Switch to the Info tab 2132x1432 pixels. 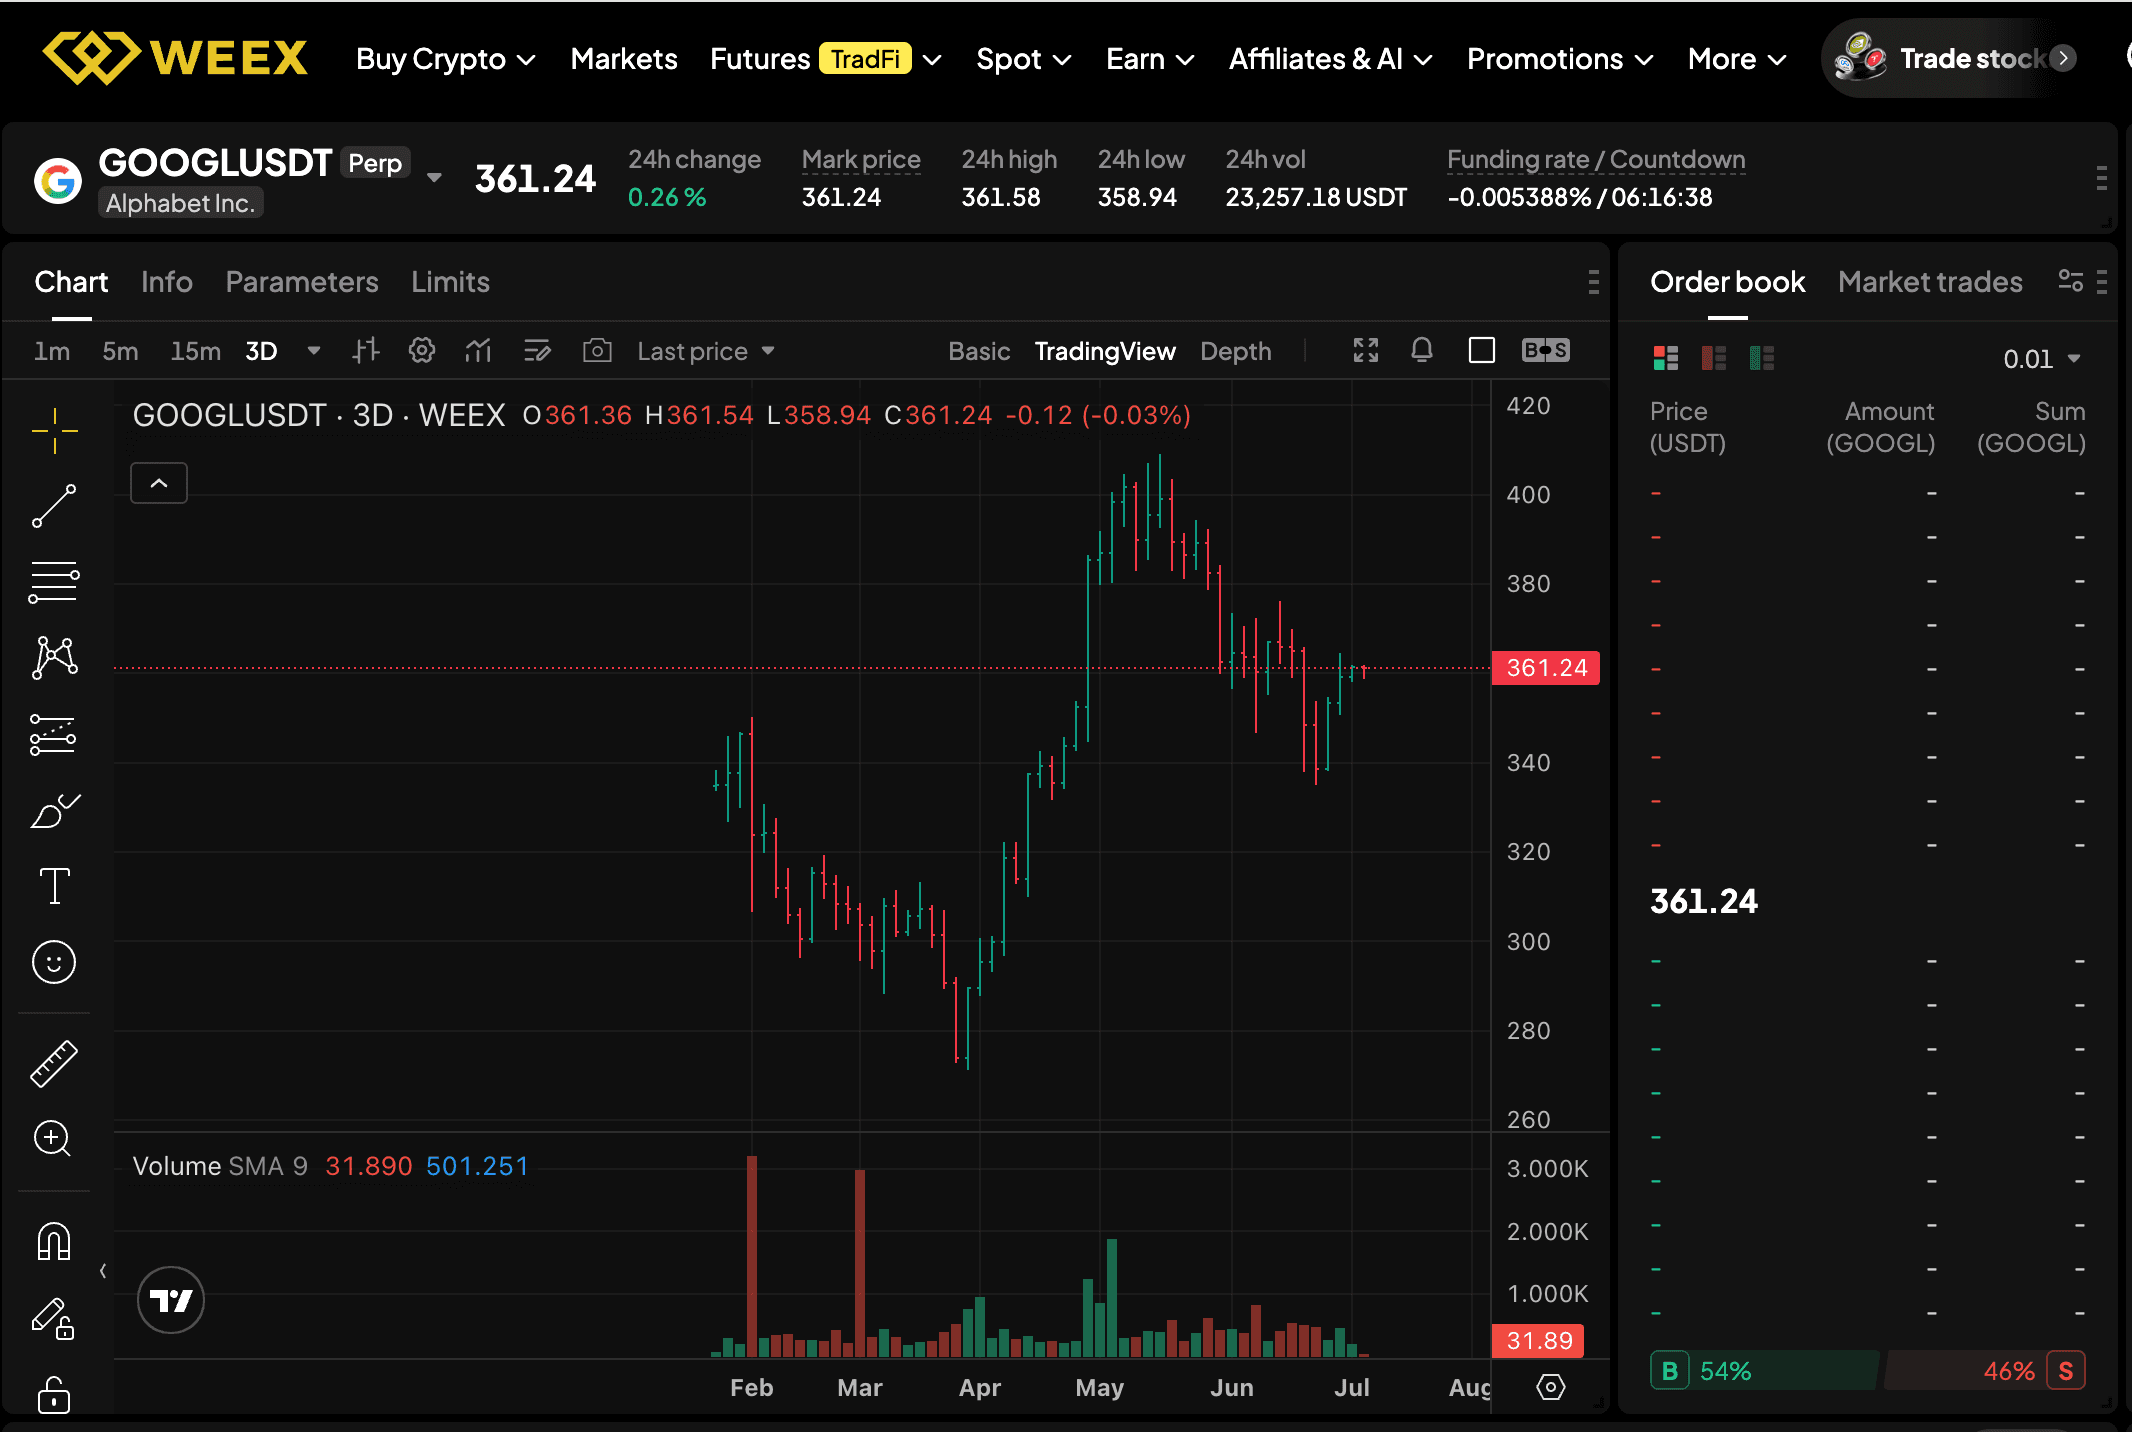(166, 282)
